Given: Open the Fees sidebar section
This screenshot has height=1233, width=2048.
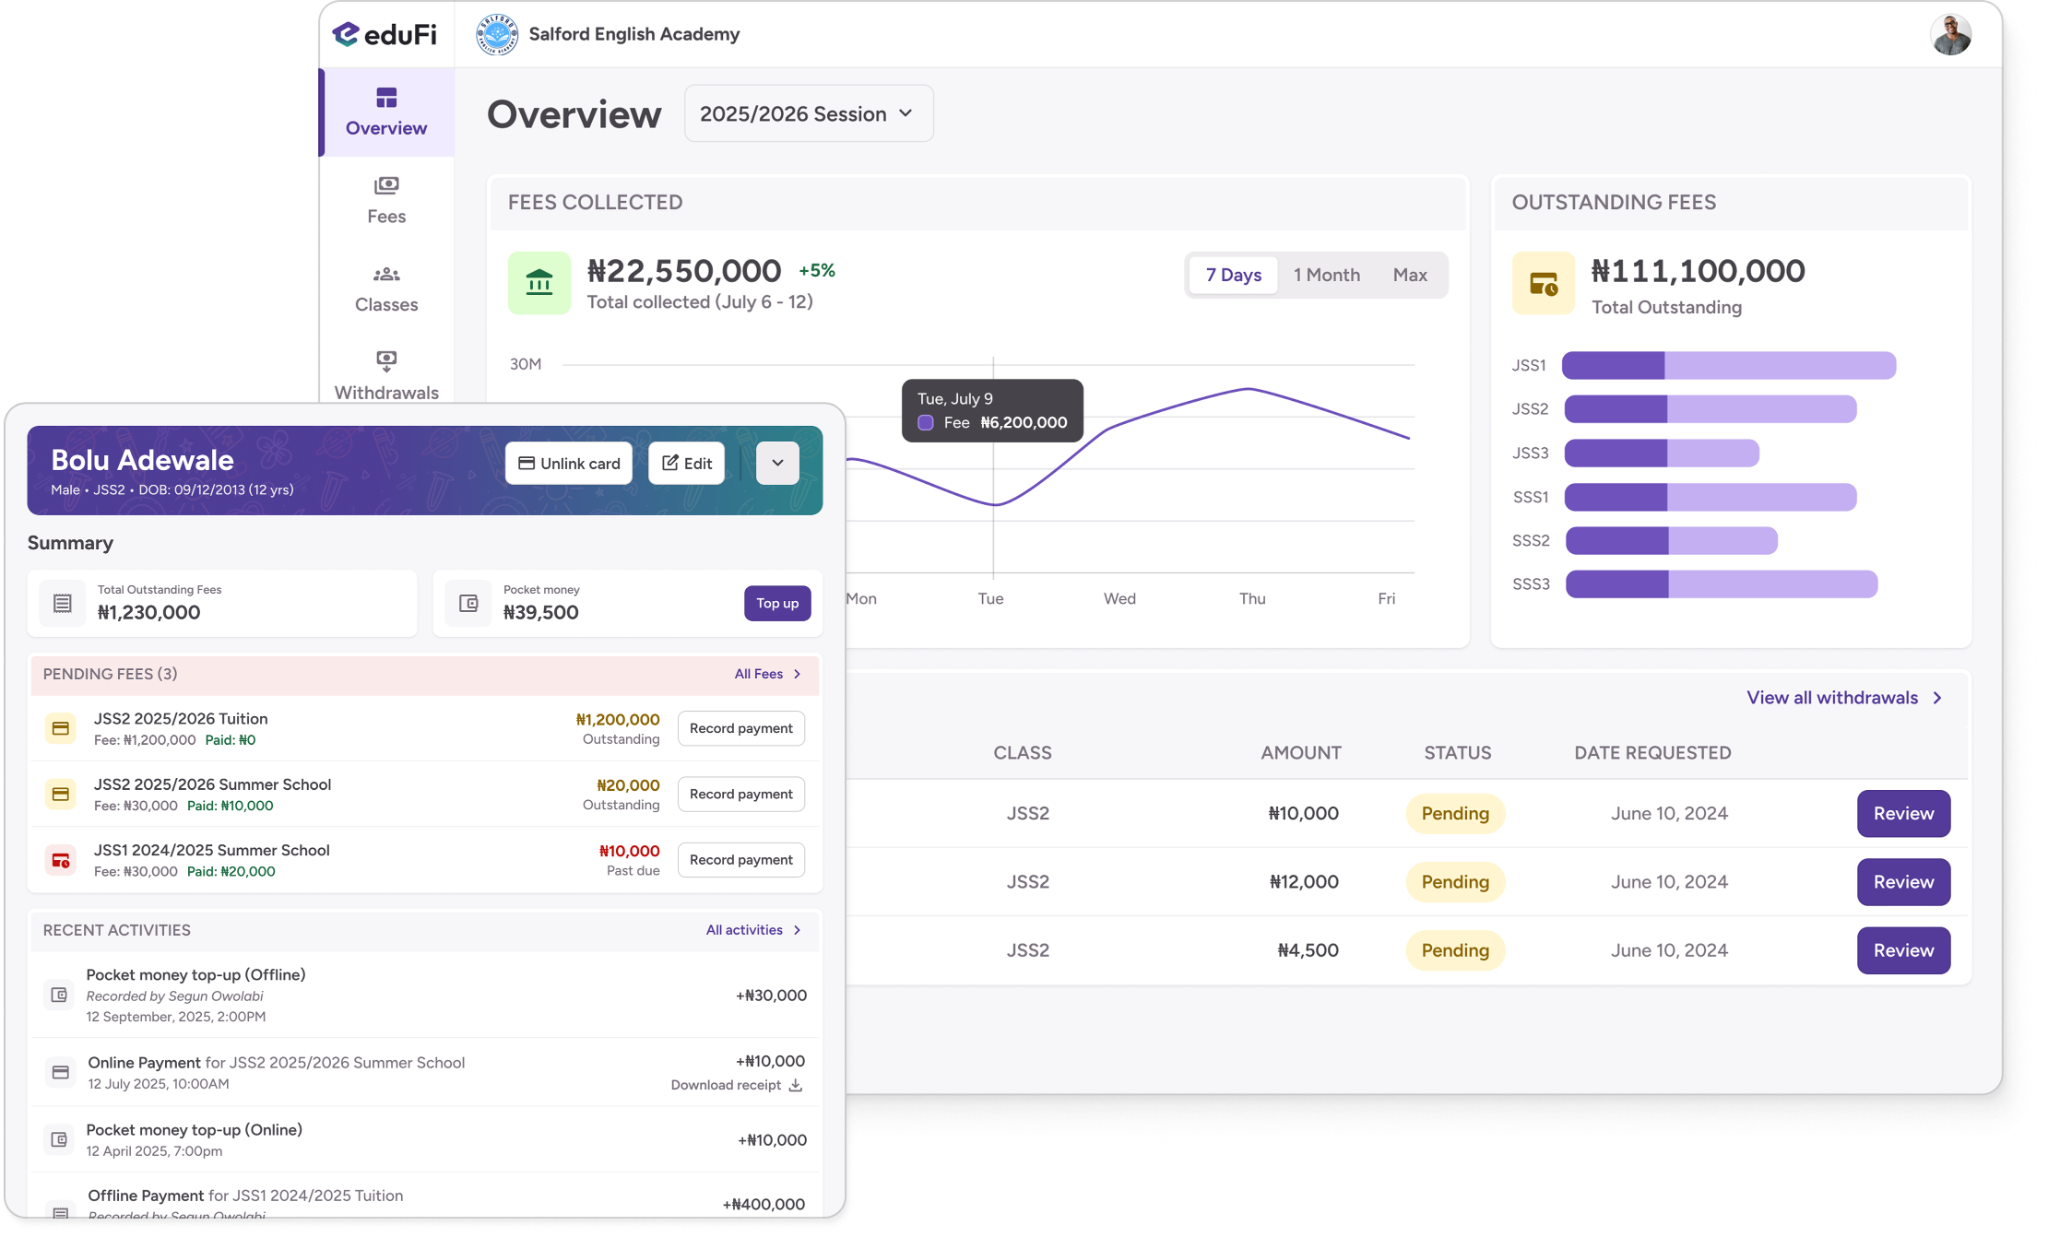Looking at the screenshot, I should tap(386, 200).
